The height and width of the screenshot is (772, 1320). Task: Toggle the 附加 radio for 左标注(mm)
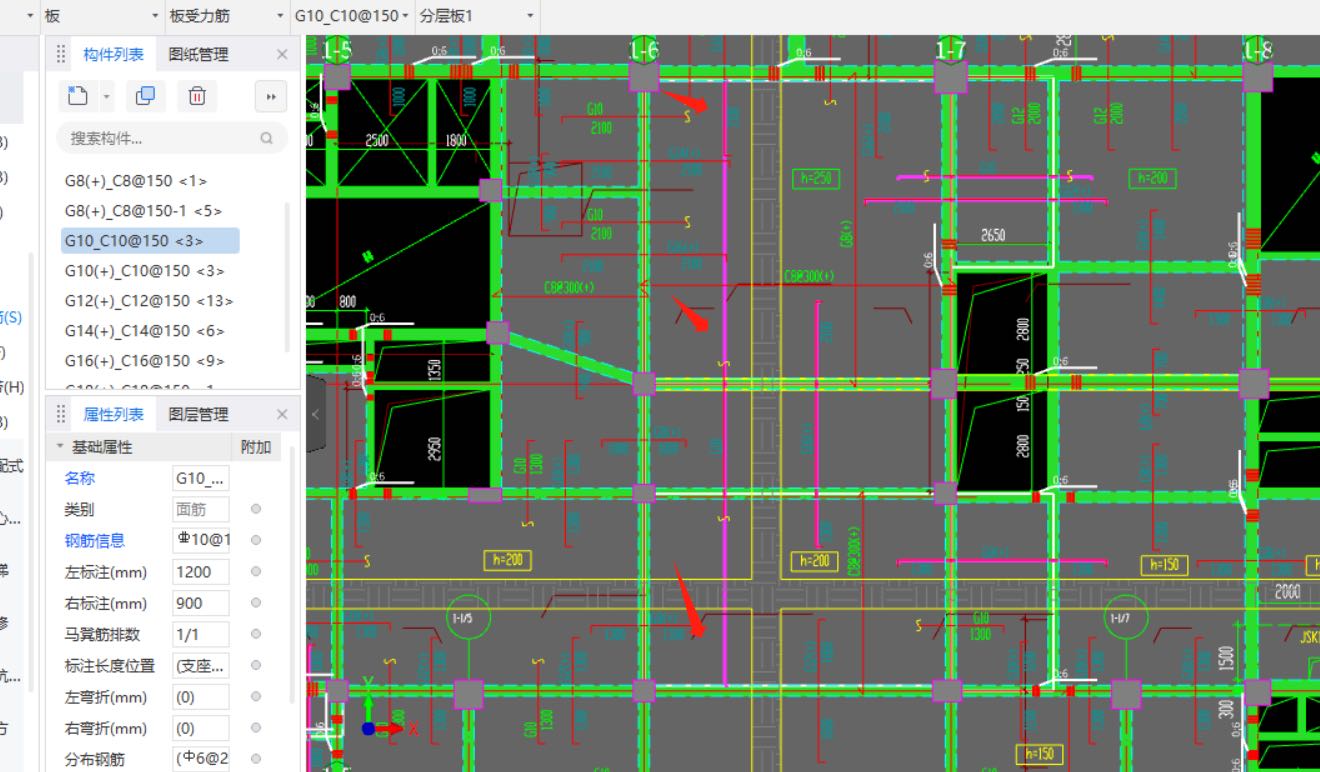(256, 572)
